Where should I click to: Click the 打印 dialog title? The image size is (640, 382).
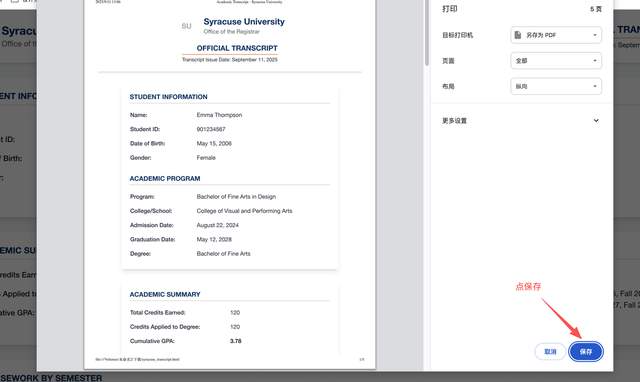450,9
